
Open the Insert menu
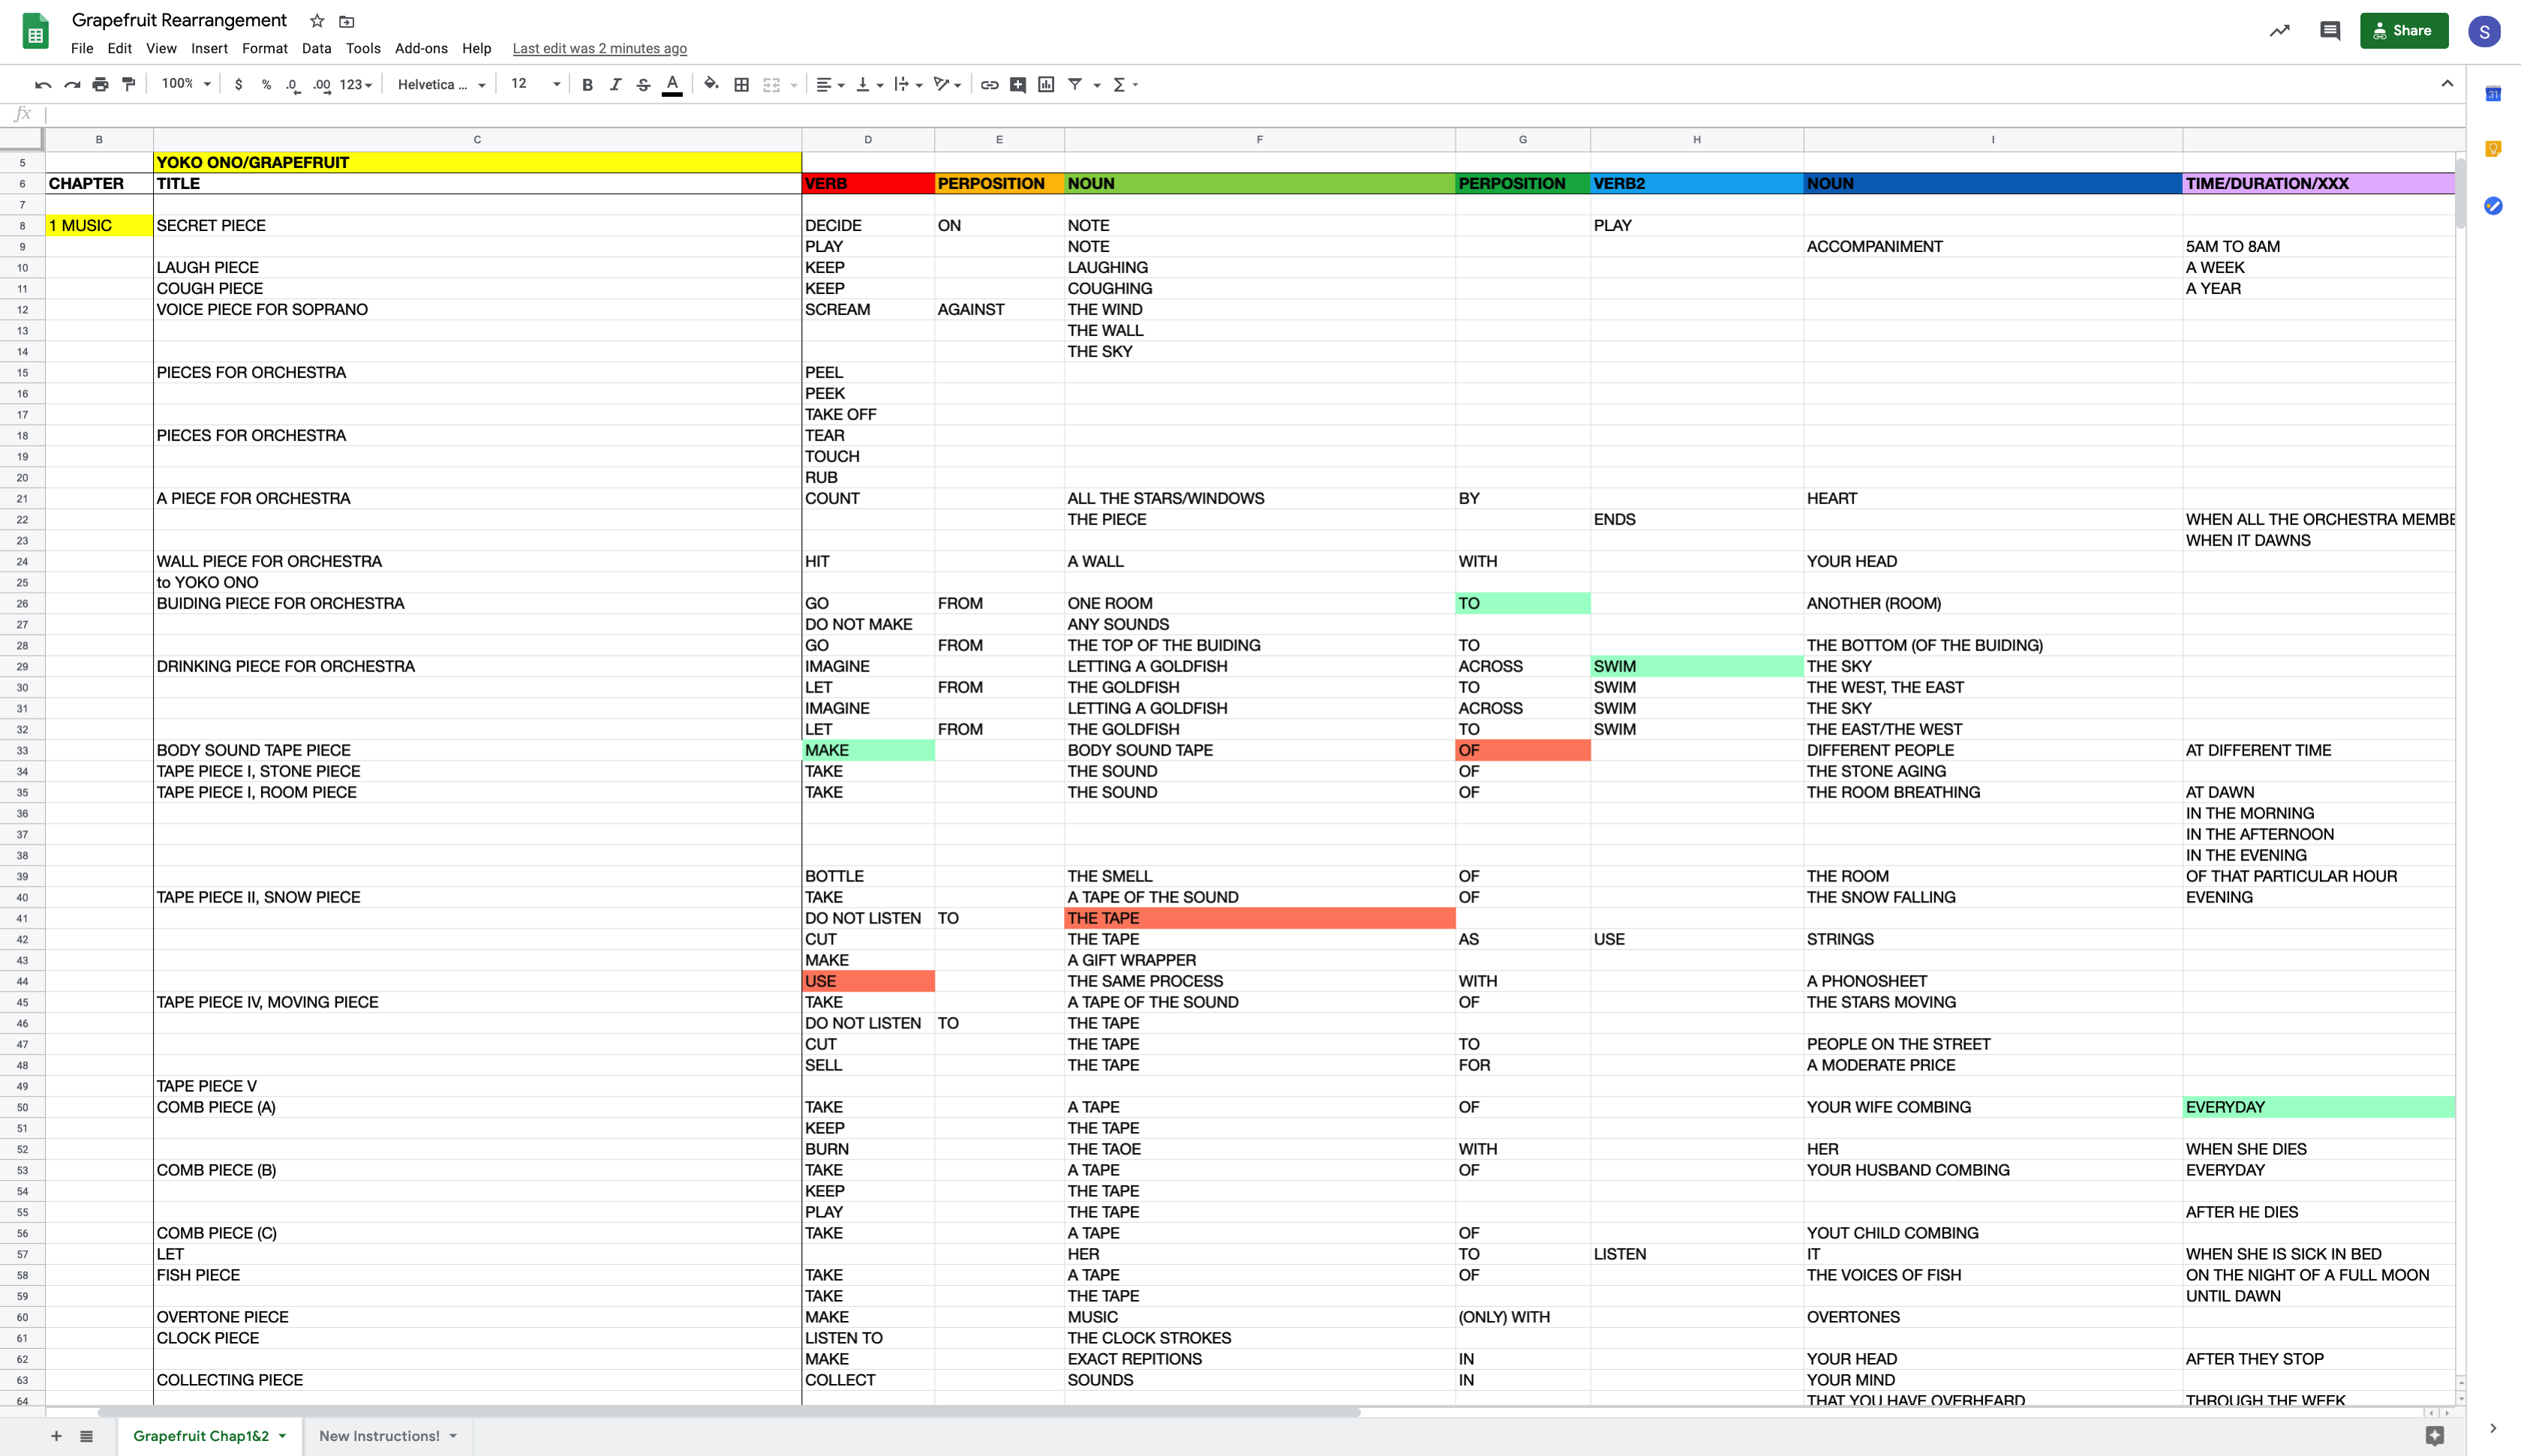point(209,48)
